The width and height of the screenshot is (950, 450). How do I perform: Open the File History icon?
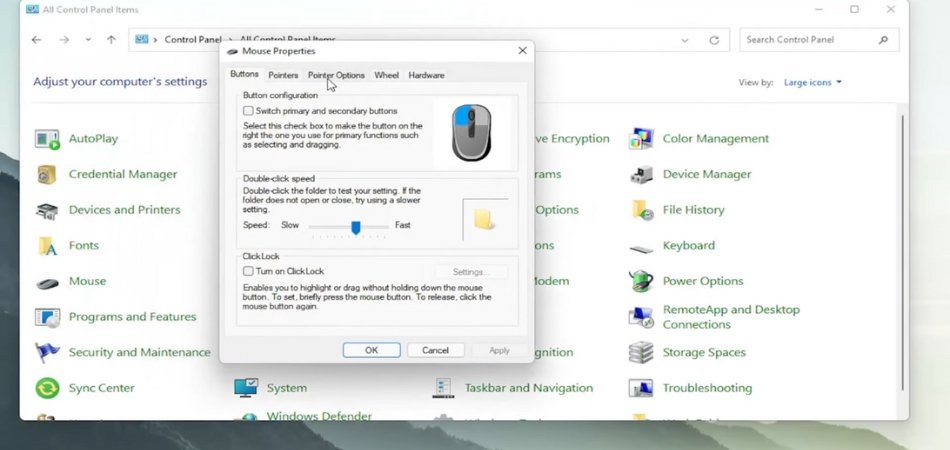(641, 210)
